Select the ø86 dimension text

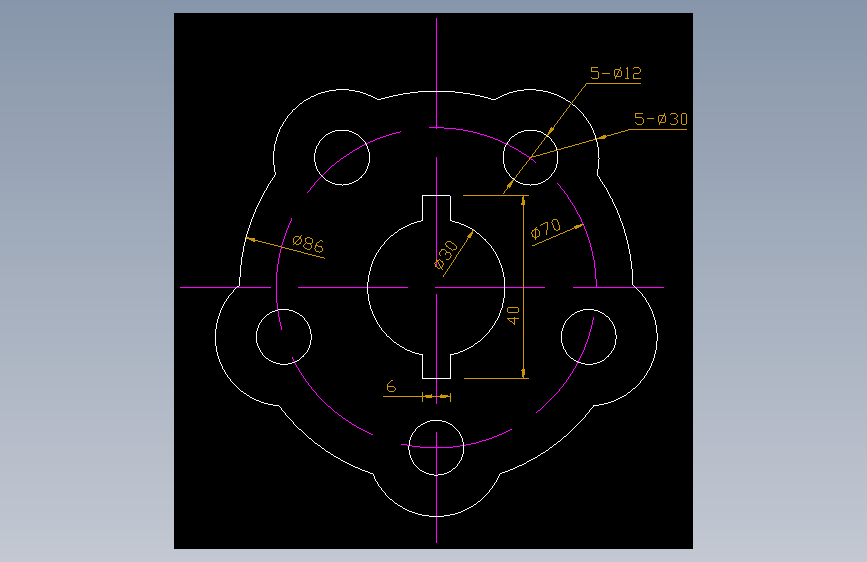tap(308, 244)
